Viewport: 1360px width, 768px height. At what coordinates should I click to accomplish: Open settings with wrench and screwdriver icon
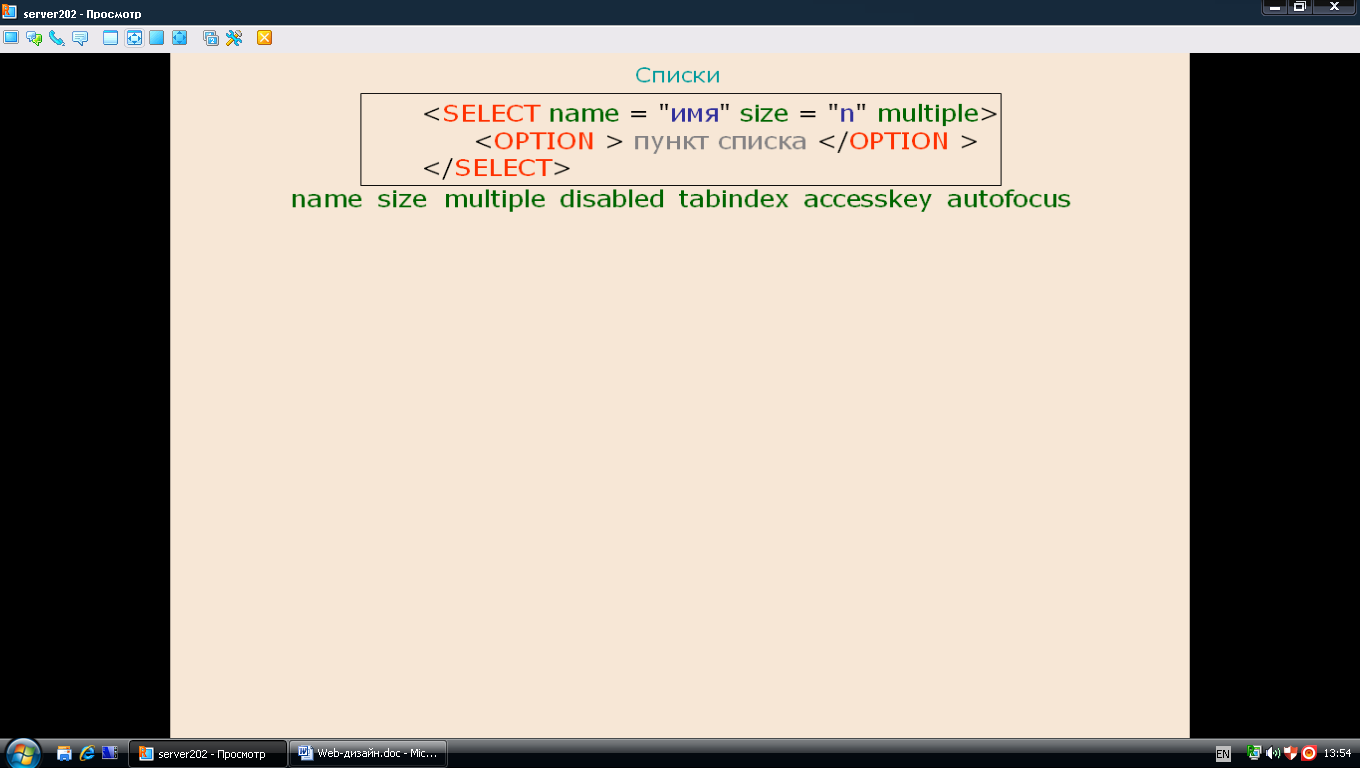pos(234,38)
